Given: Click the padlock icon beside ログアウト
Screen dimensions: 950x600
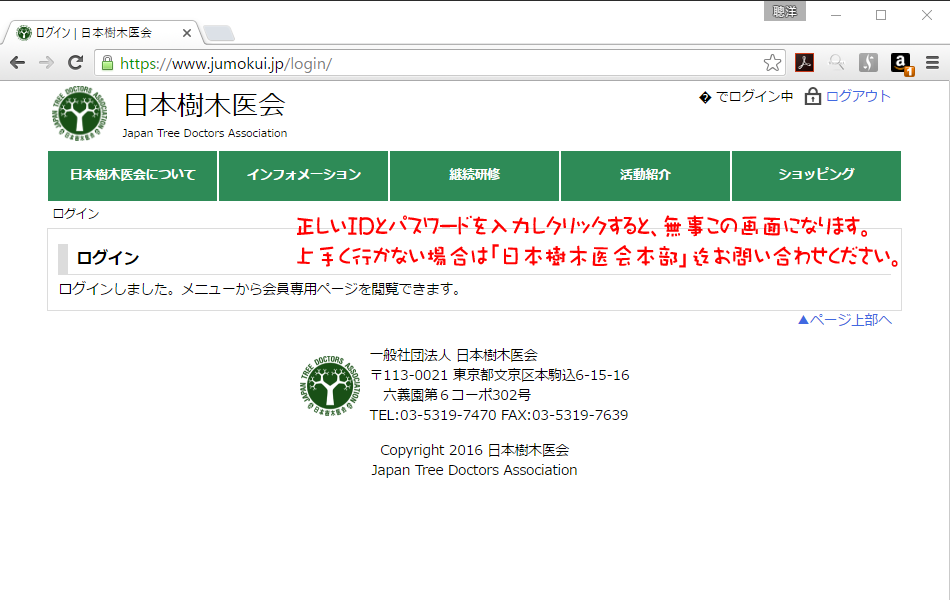Looking at the screenshot, I should tap(812, 96).
